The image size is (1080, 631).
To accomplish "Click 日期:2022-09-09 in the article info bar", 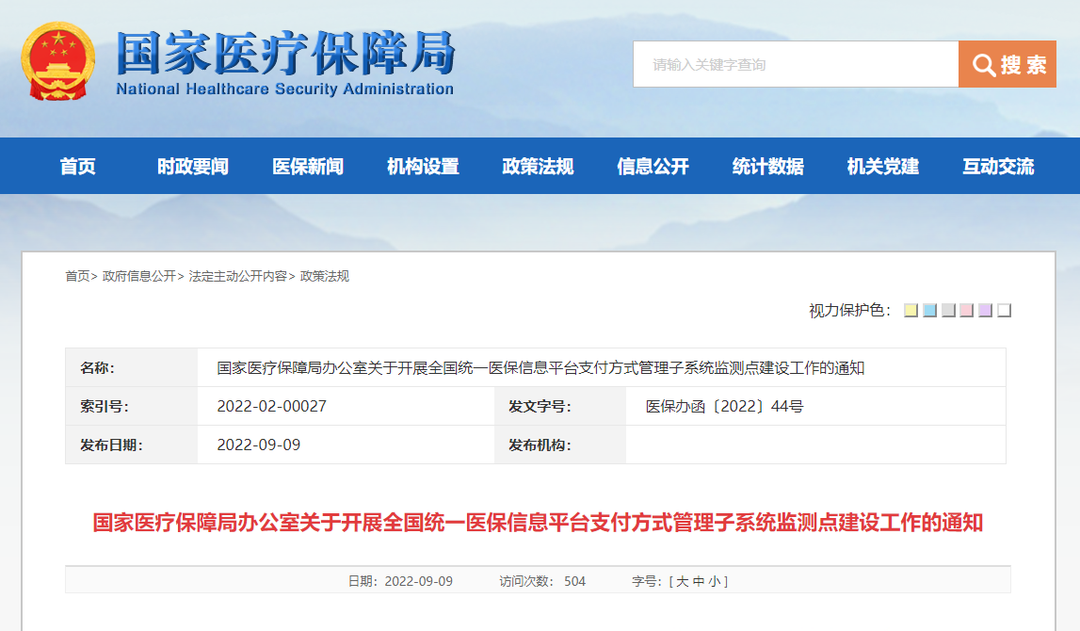I will [x=400, y=581].
